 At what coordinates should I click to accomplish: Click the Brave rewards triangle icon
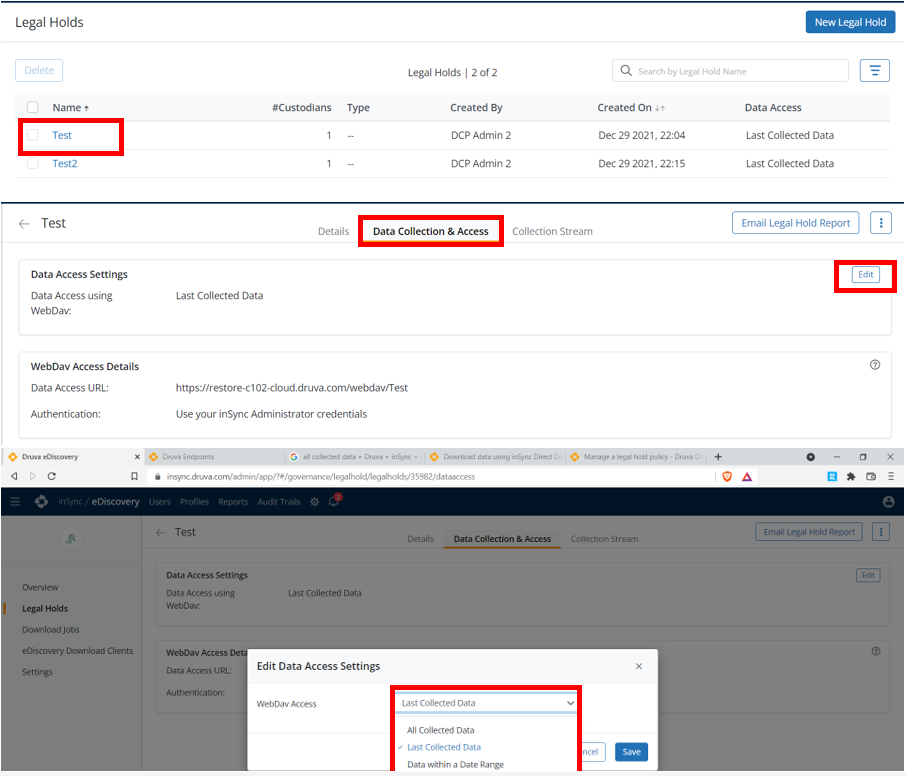click(747, 477)
